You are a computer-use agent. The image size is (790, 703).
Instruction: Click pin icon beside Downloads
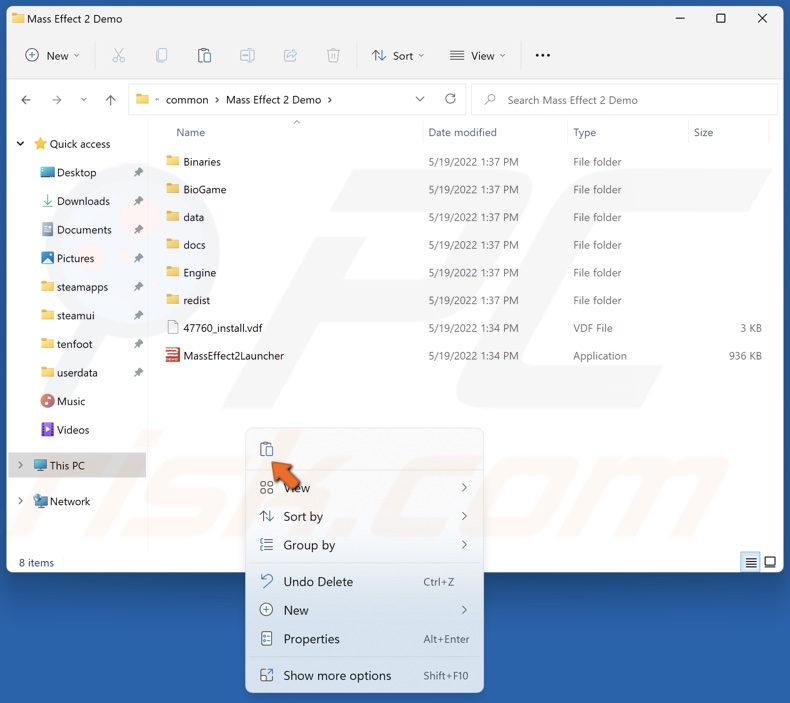138,201
